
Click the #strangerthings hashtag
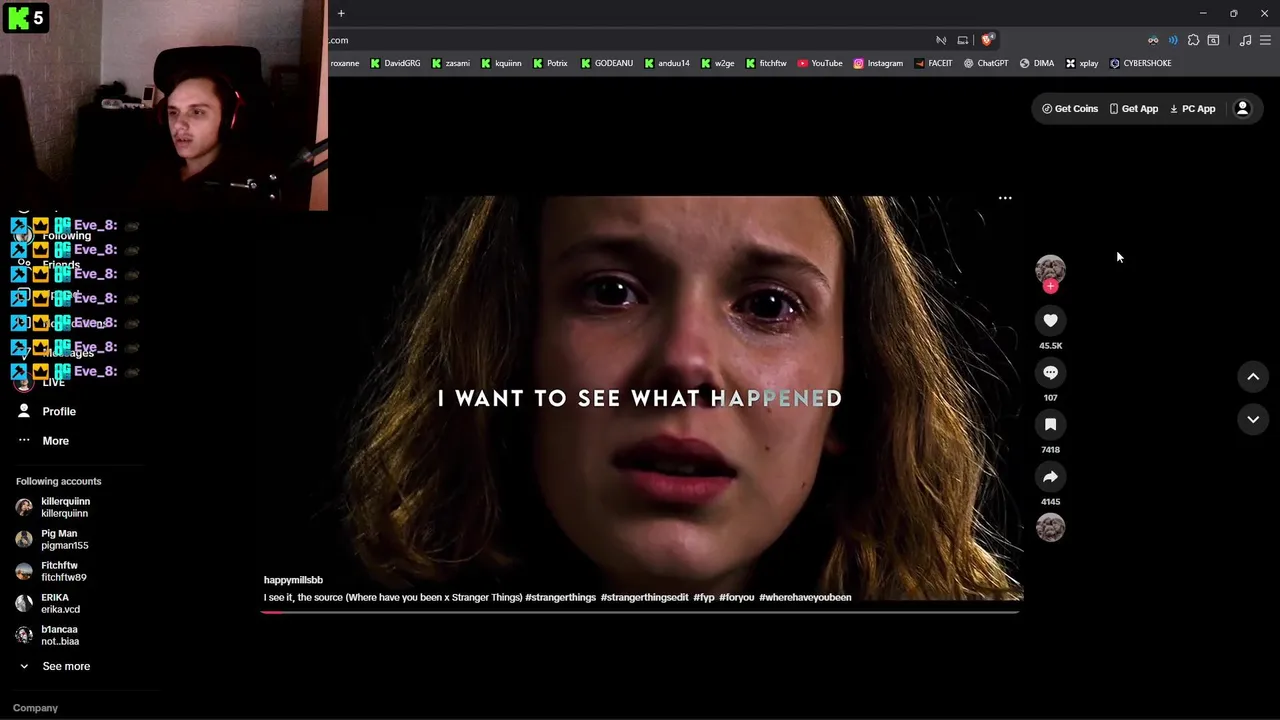pyautogui.click(x=560, y=597)
